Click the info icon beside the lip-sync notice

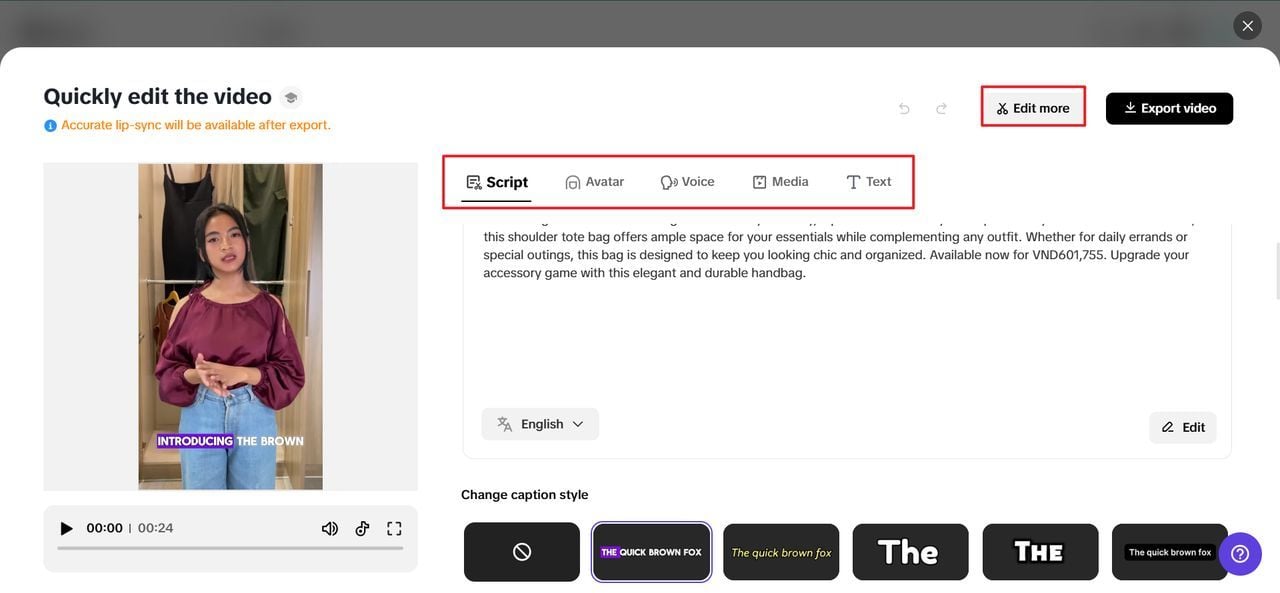[x=49, y=124]
